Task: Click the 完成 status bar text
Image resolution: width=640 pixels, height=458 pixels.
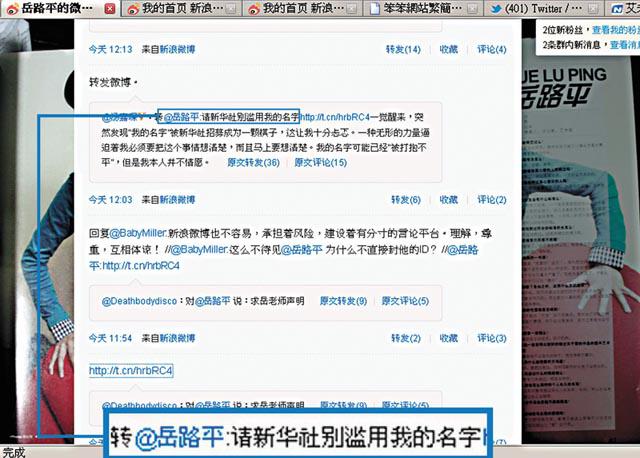Action: 14,452
